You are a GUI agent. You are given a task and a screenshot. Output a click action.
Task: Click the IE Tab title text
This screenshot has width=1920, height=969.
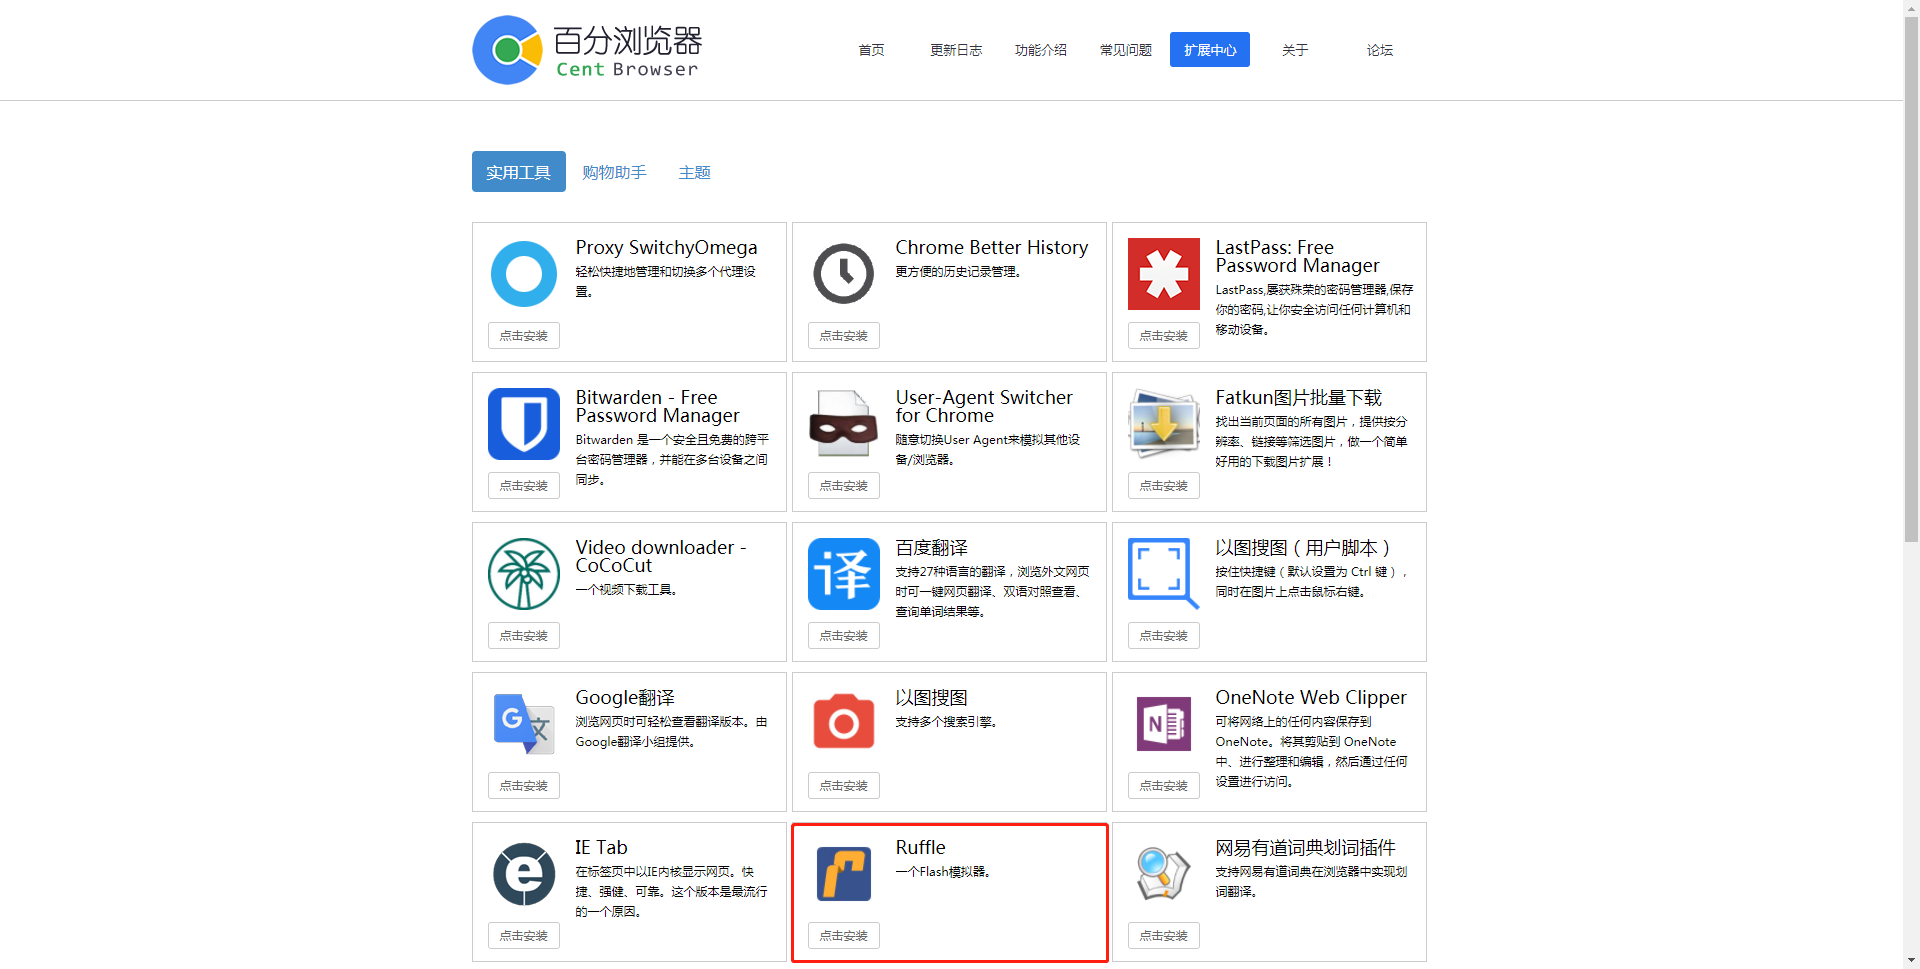[x=601, y=848]
